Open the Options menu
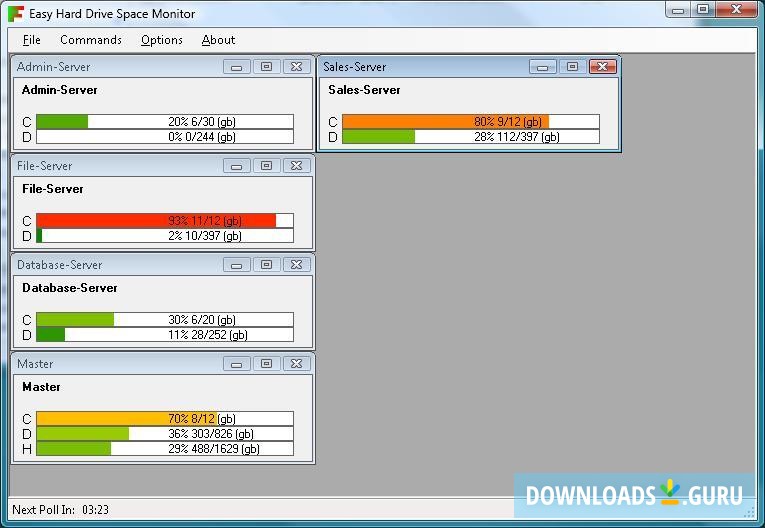This screenshot has height=528, width=765. tap(161, 40)
